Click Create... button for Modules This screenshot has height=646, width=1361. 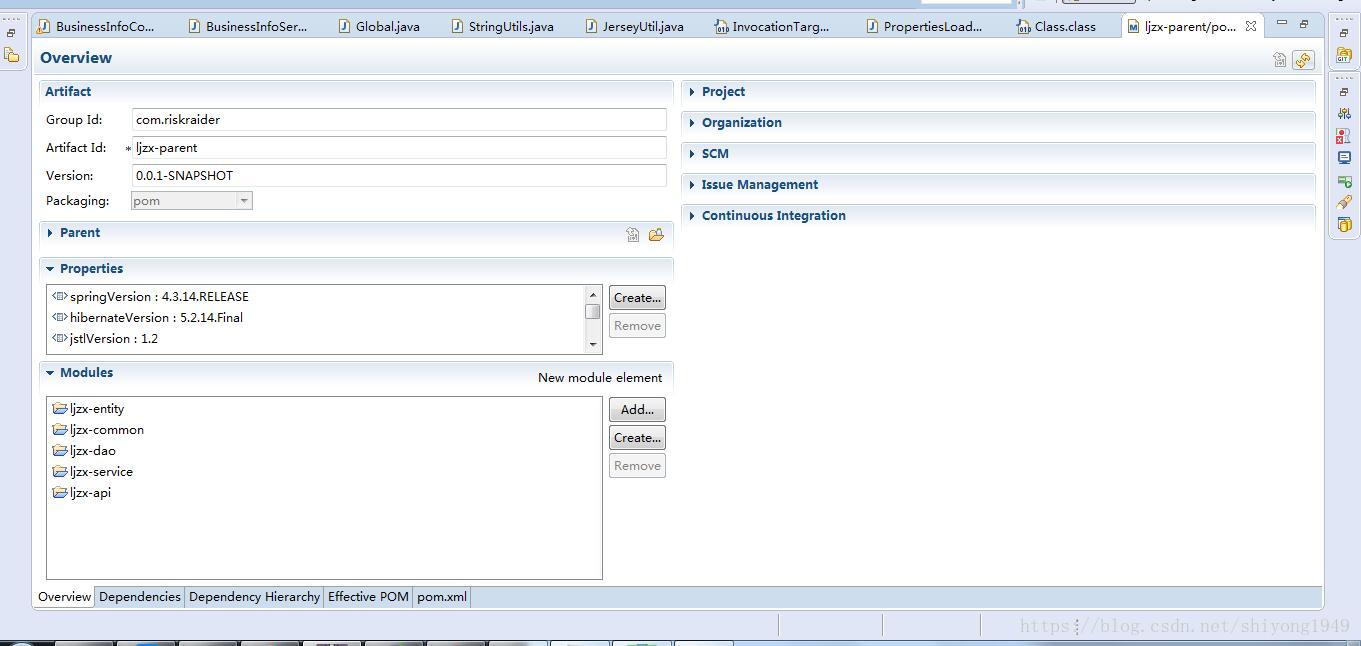click(637, 438)
